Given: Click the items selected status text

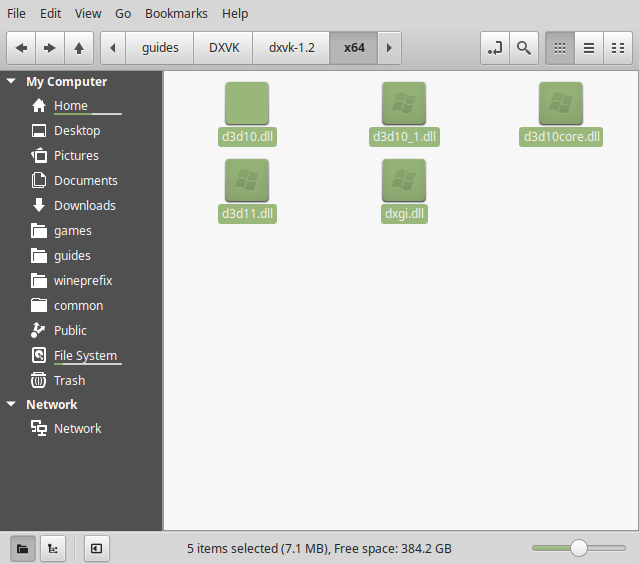Looking at the screenshot, I should click(x=319, y=549).
